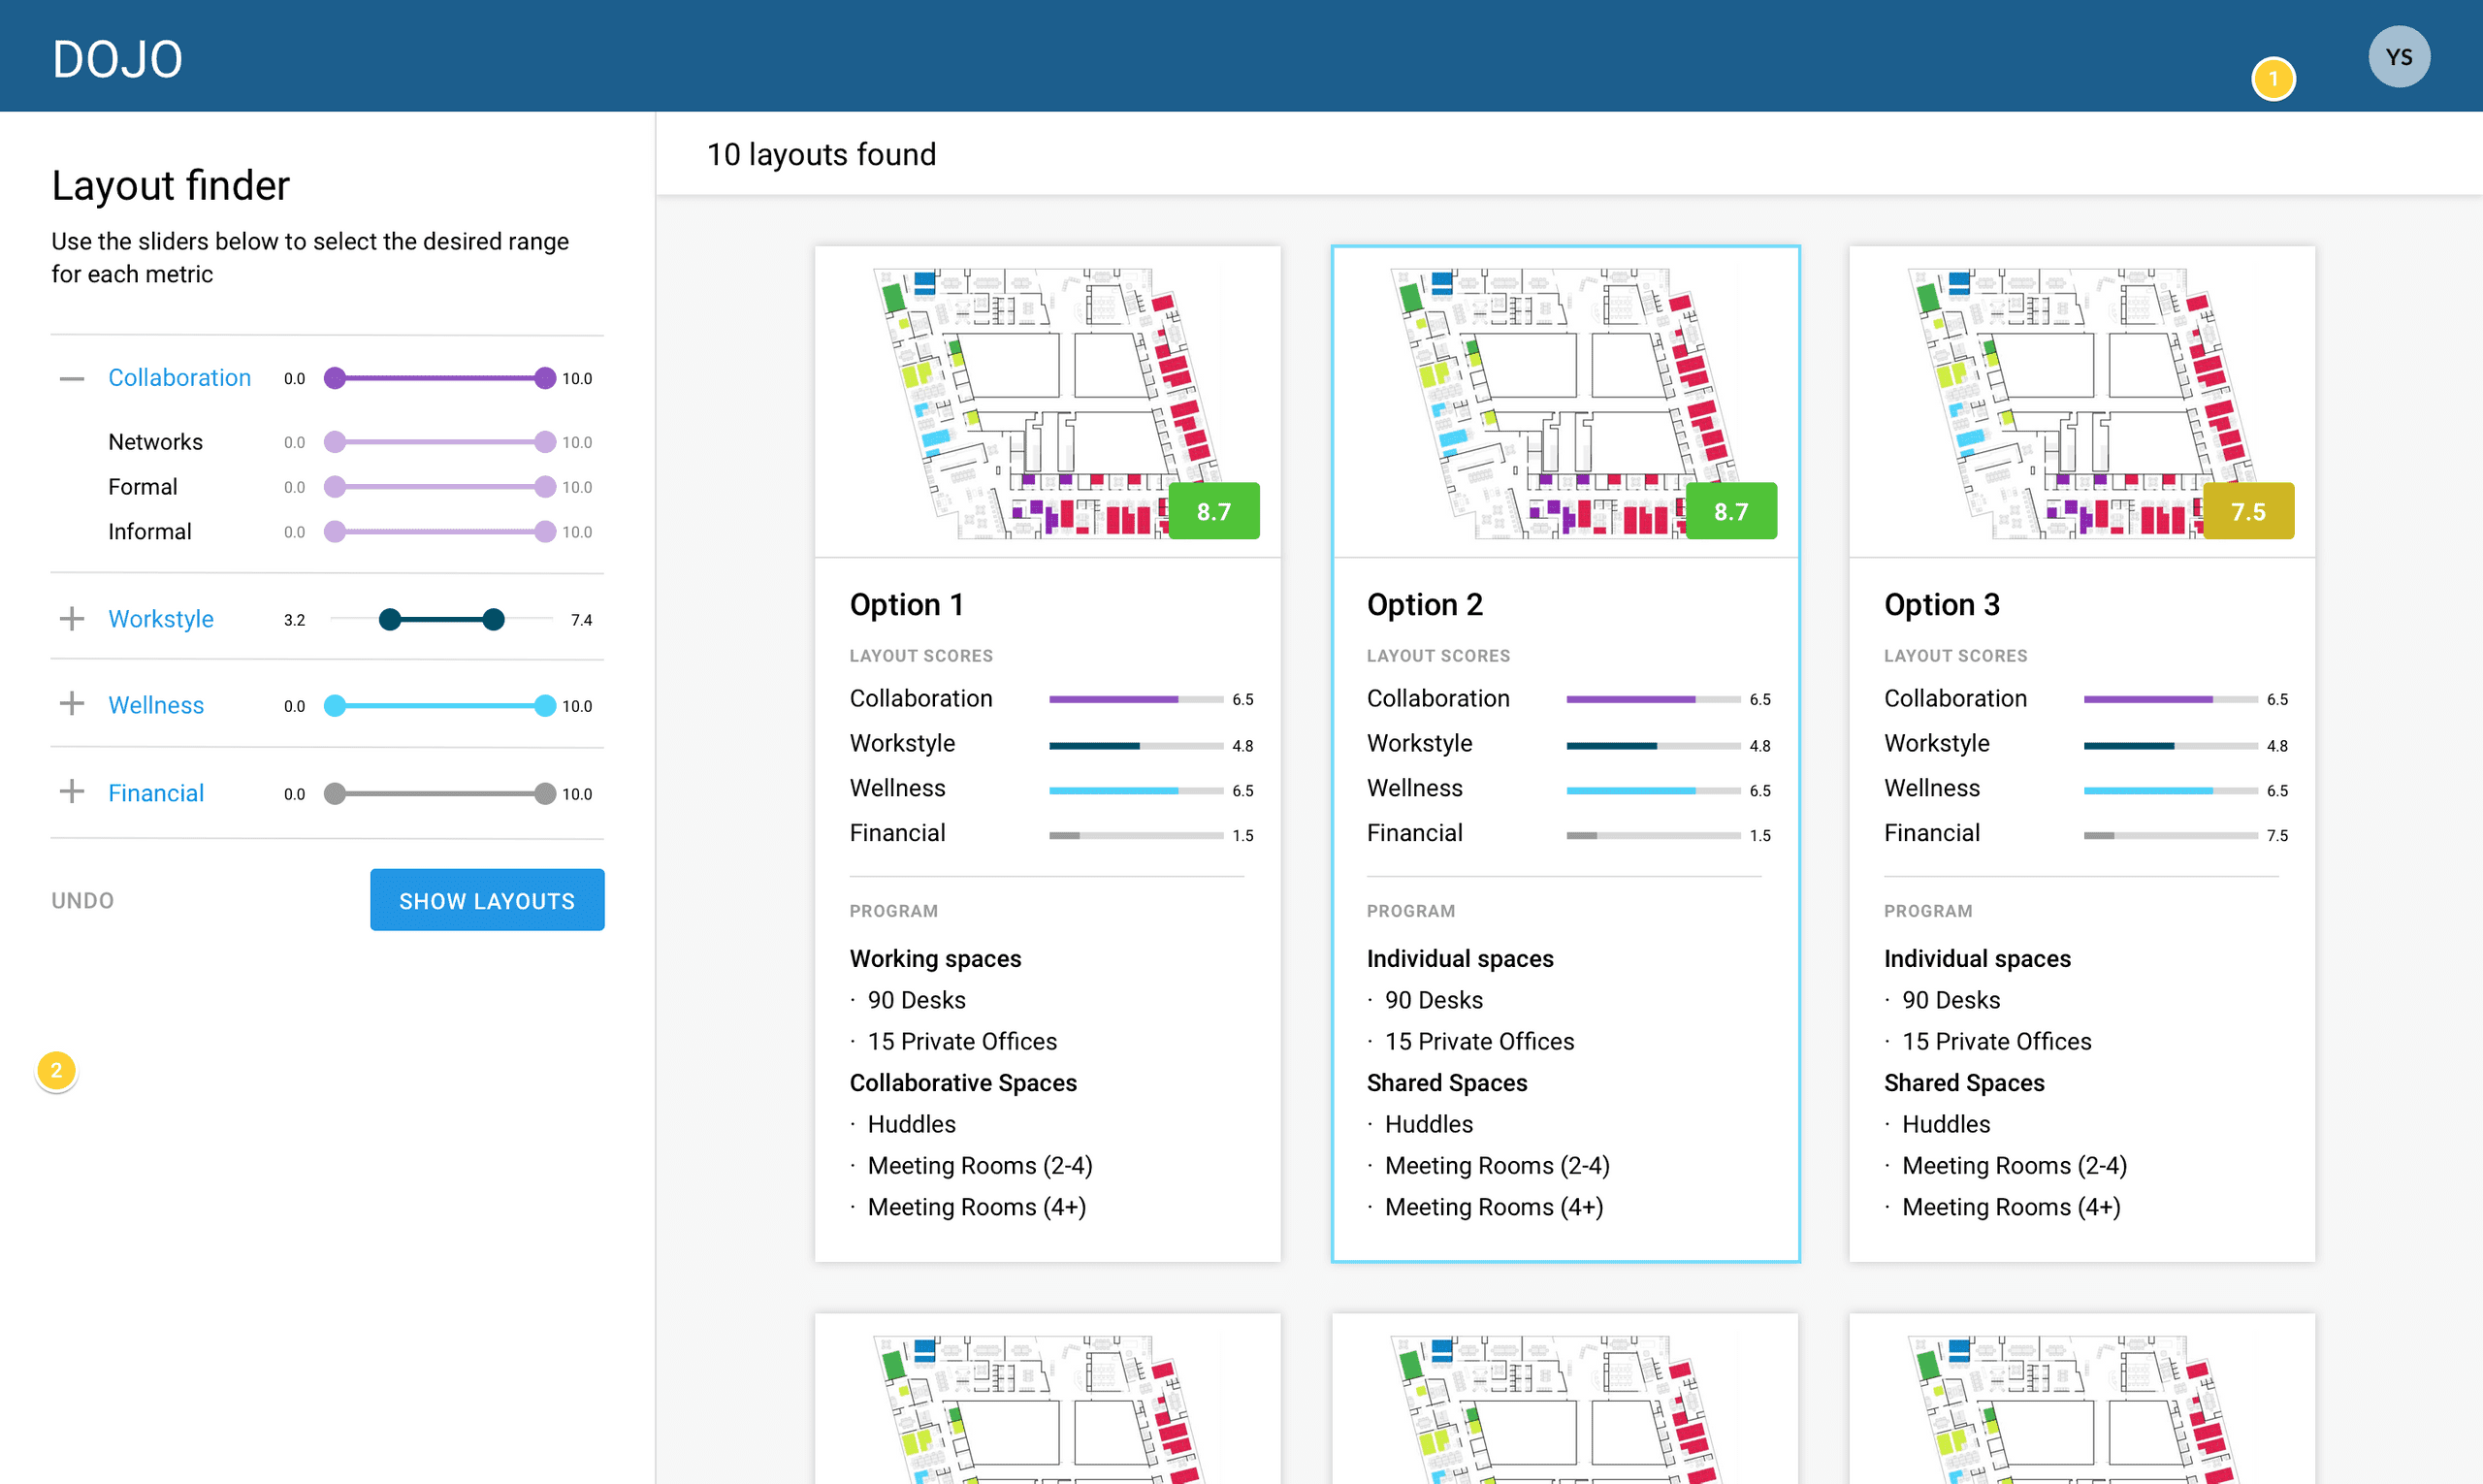2483x1484 pixels.
Task: Click the Collaboration metric label
Action: (x=179, y=378)
